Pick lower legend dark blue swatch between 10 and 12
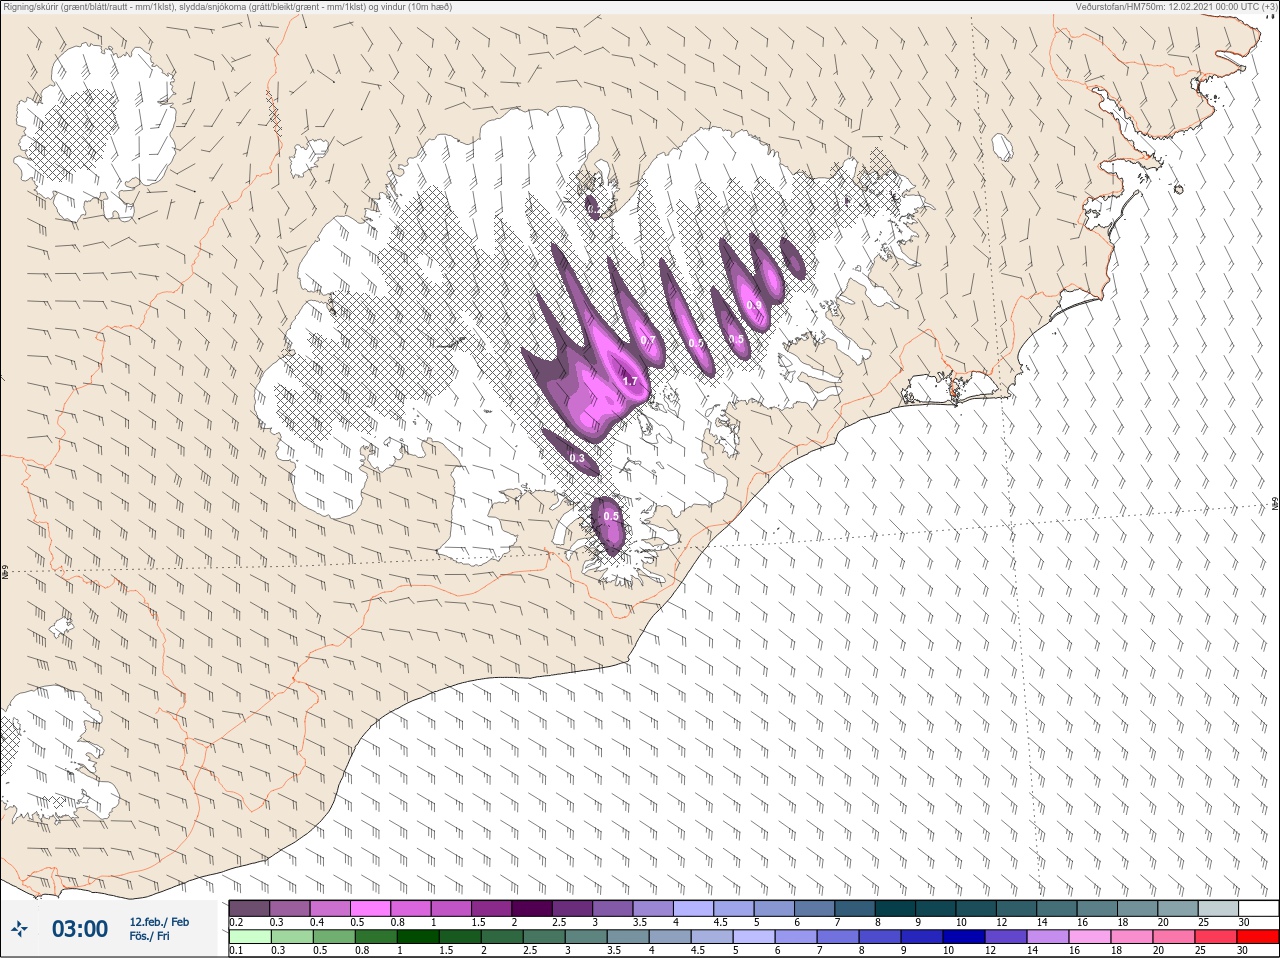 click(964, 937)
